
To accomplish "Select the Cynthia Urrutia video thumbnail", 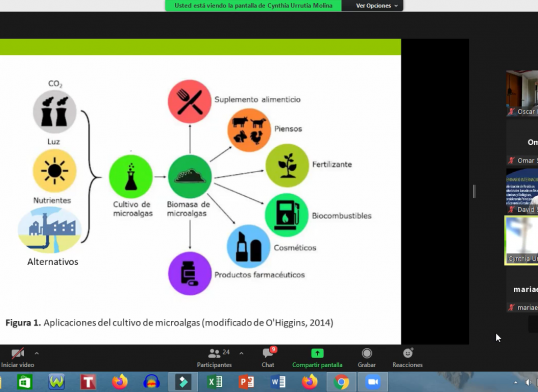I will pyautogui.click(x=522, y=240).
